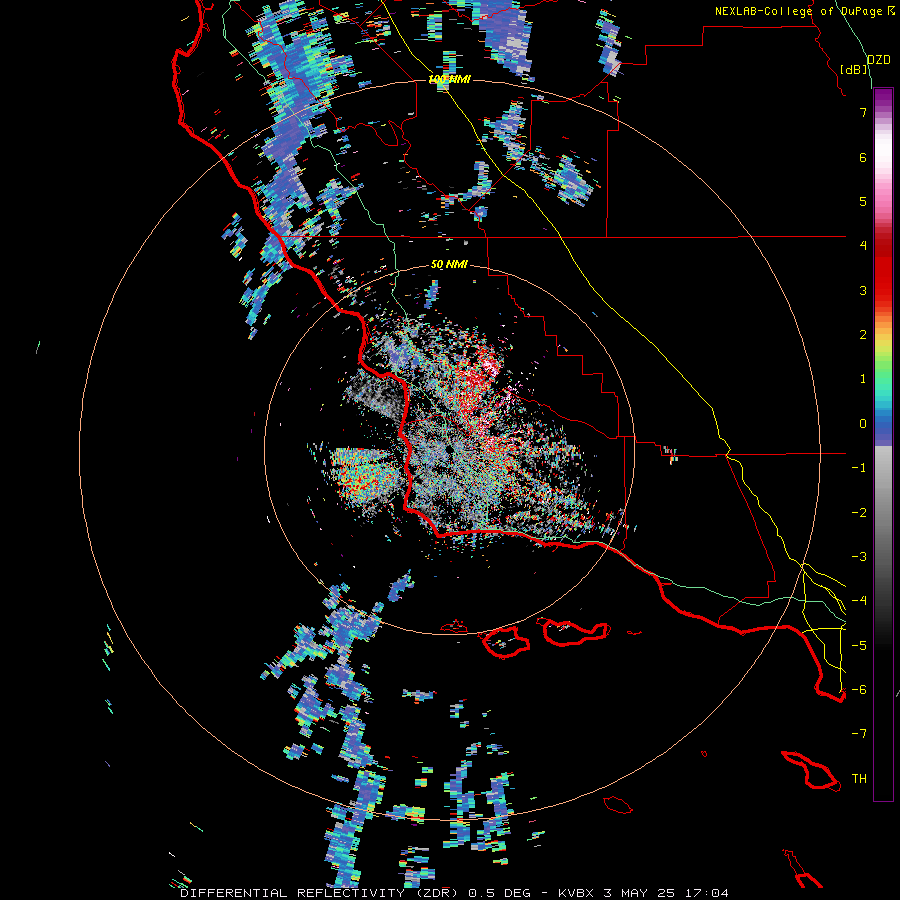Click the 17:04 timestamp text

(x=707, y=893)
